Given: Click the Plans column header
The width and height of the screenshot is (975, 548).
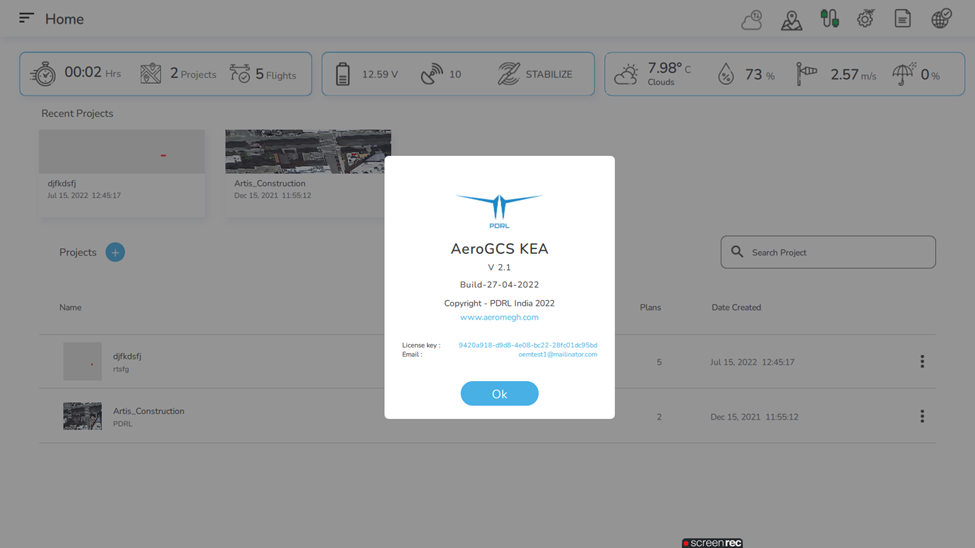Looking at the screenshot, I should pos(650,307).
